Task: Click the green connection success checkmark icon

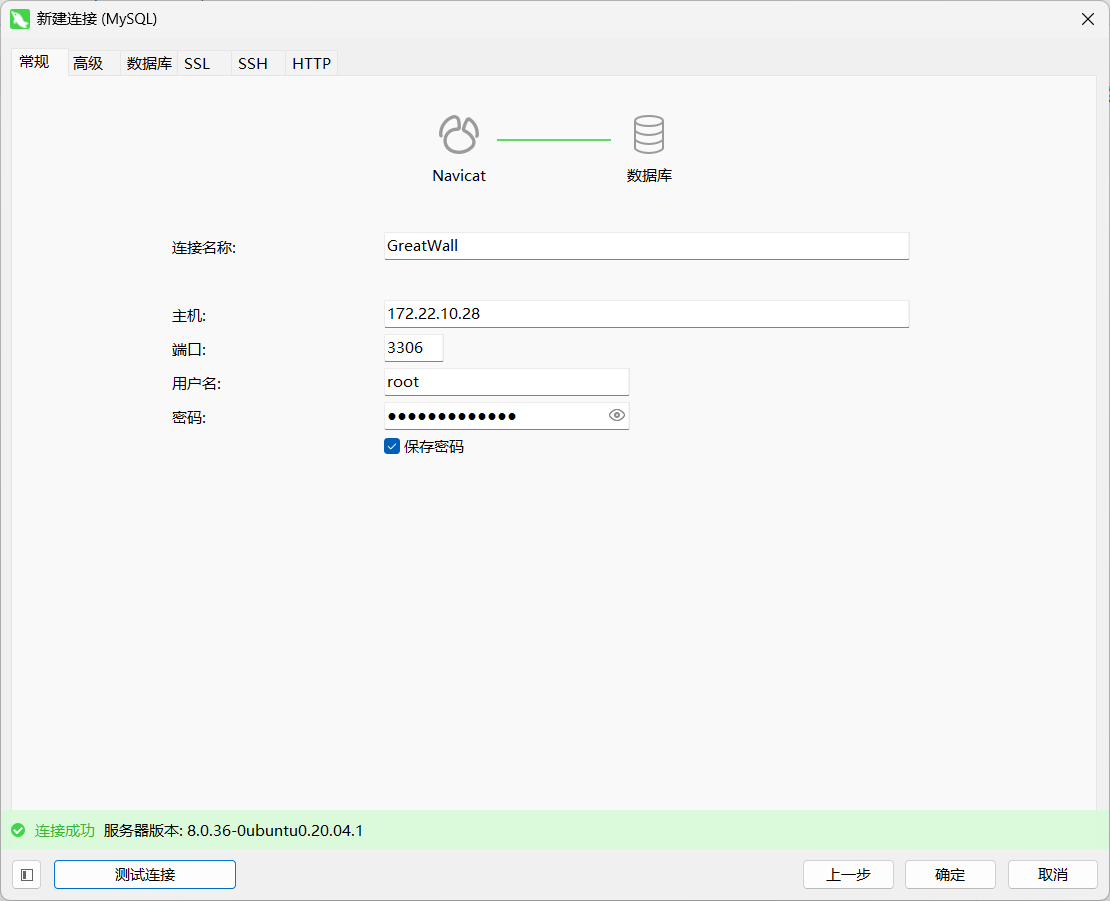Action: point(18,831)
